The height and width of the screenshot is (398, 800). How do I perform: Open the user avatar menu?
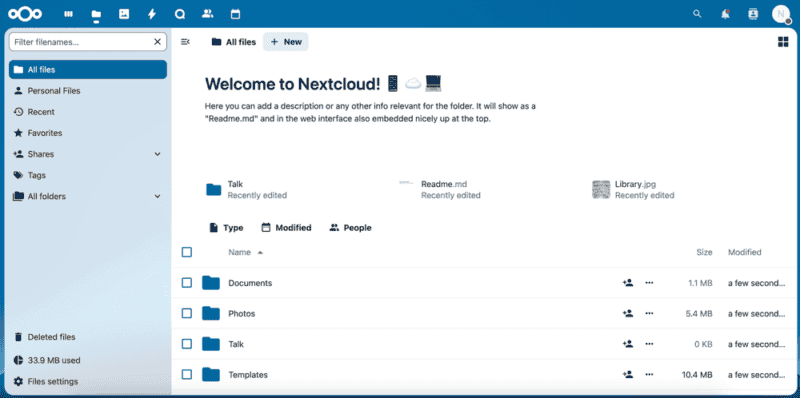tap(781, 14)
